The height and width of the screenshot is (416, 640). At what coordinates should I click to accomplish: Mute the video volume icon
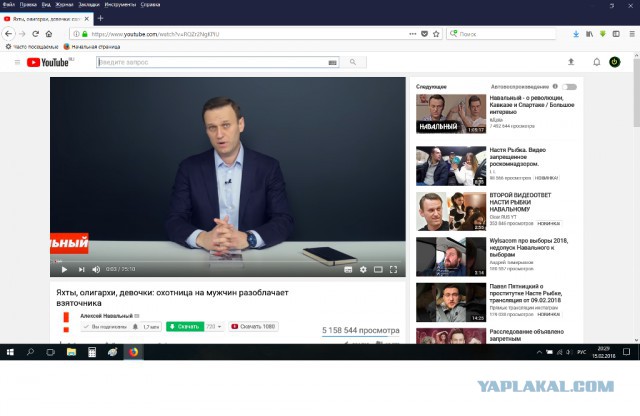coord(97,269)
